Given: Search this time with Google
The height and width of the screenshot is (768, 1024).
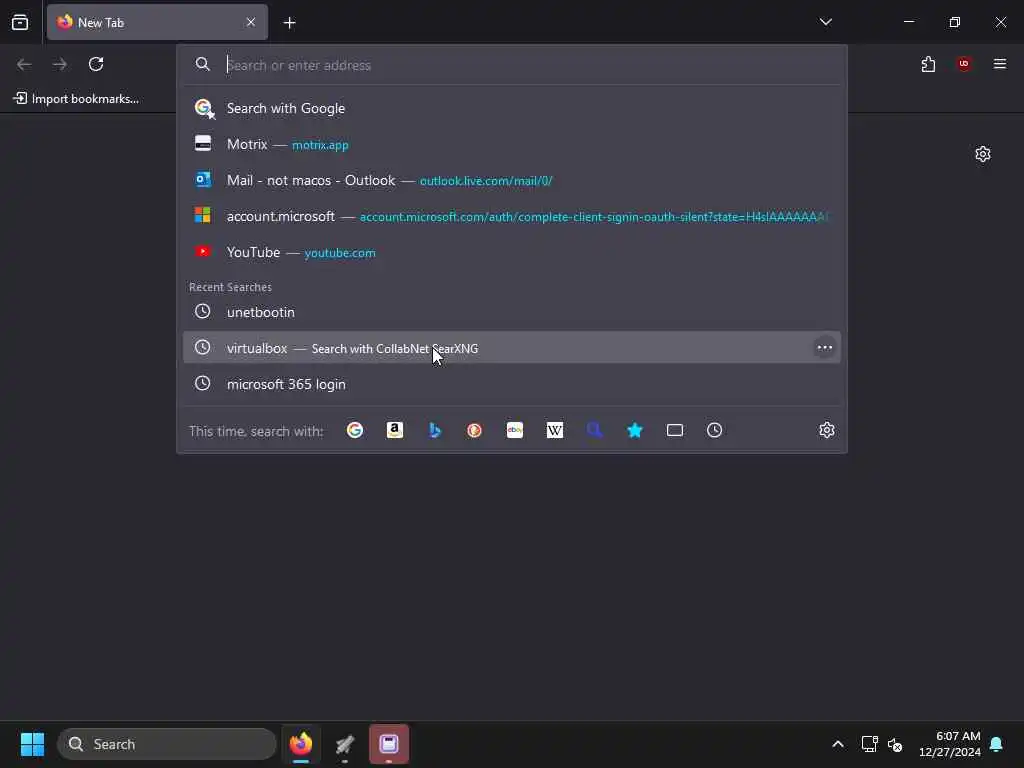Looking at the screenshot, I should (x=355, y=430).
